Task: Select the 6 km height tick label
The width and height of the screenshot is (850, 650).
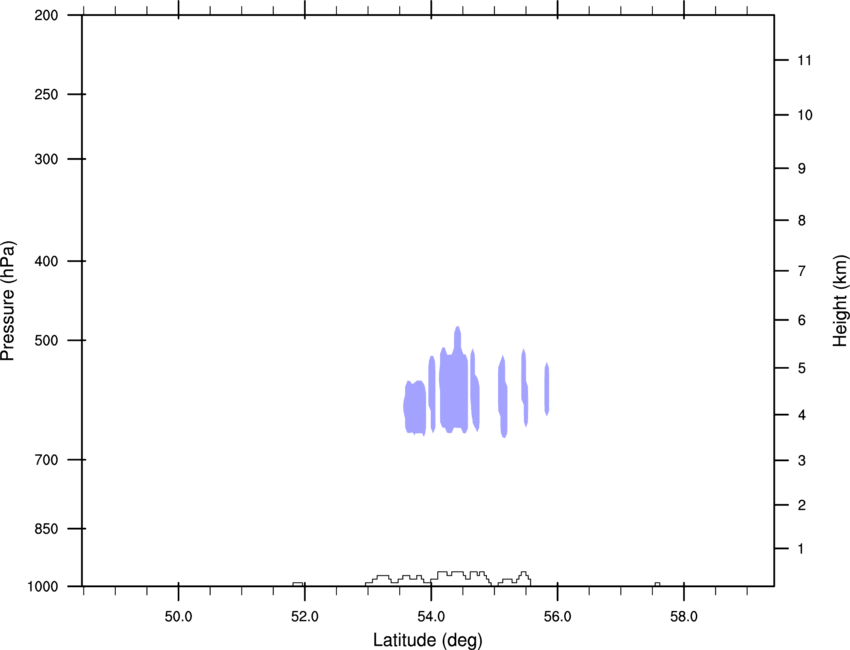Action: pos(800,320)
